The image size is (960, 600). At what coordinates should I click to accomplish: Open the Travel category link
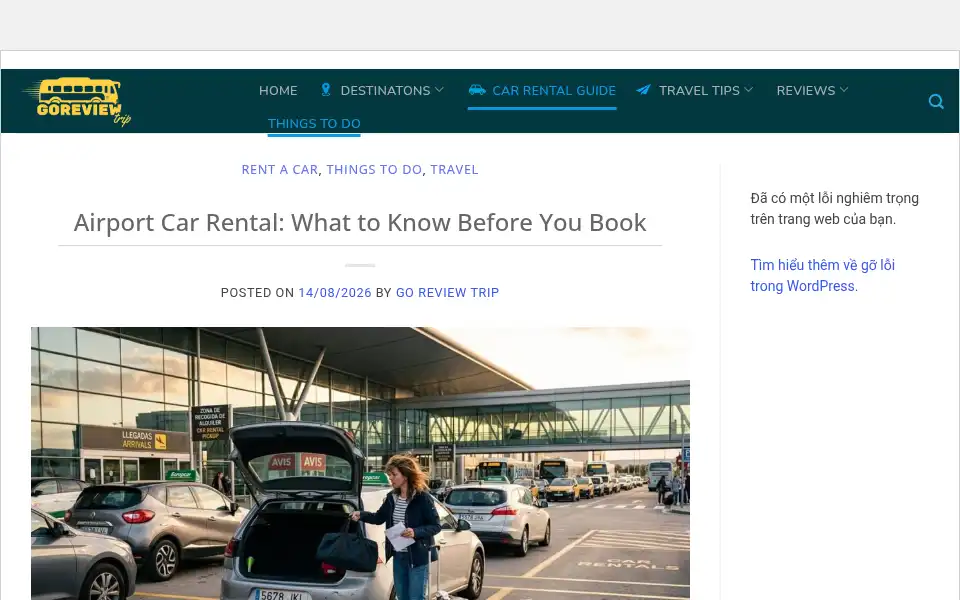[454, 170]
